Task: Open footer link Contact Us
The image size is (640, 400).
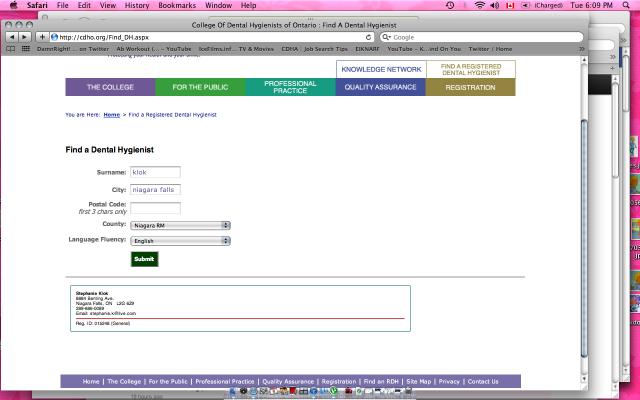Action: (483, 382)
